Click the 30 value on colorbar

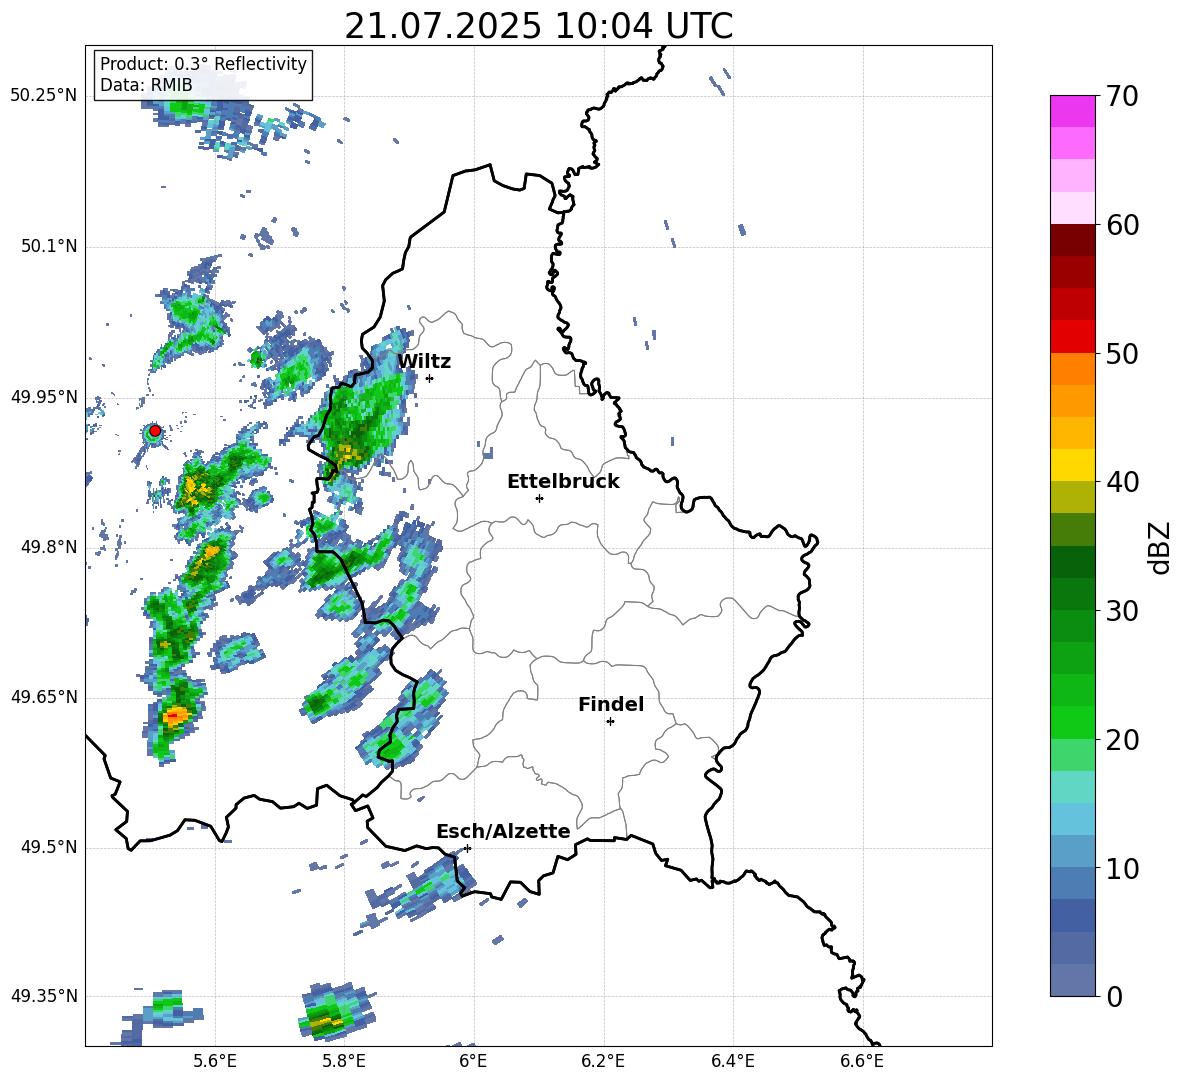tap(1122, 611)
